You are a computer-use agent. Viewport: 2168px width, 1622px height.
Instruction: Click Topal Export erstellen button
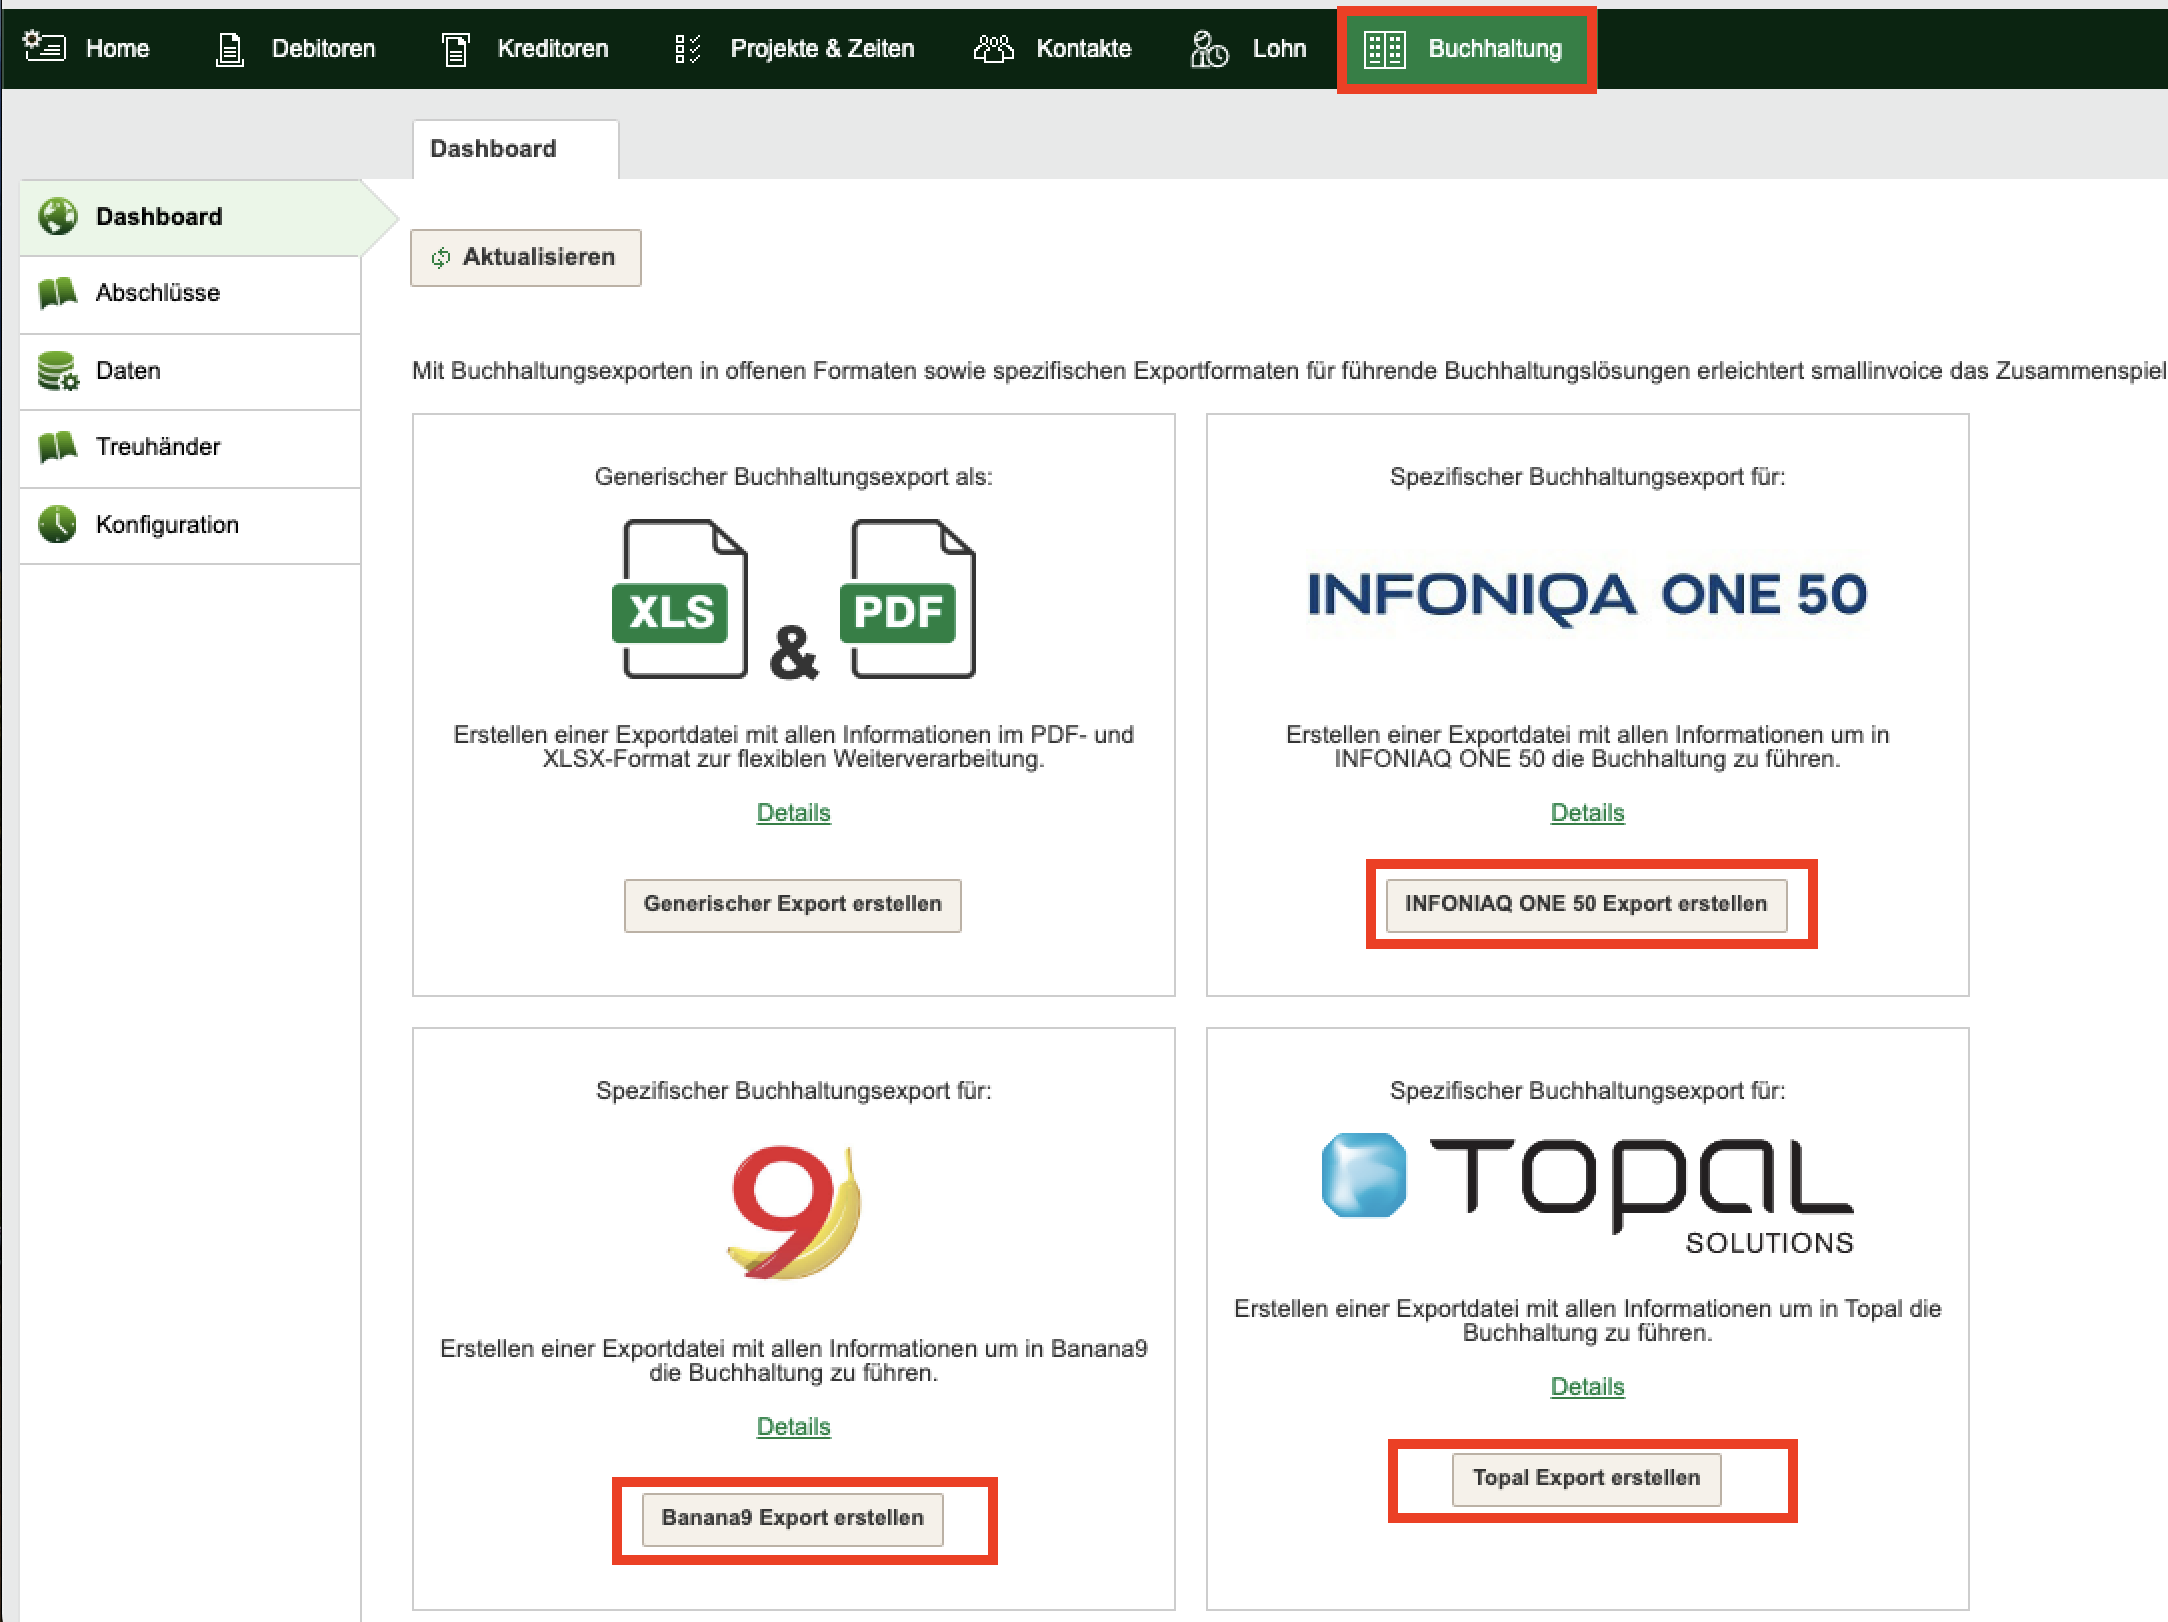pyautogui.click(x=1587, y=1479)
